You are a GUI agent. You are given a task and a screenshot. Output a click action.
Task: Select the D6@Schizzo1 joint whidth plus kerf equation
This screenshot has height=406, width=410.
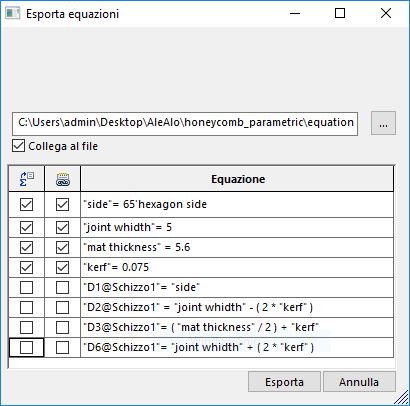(199, 348)
